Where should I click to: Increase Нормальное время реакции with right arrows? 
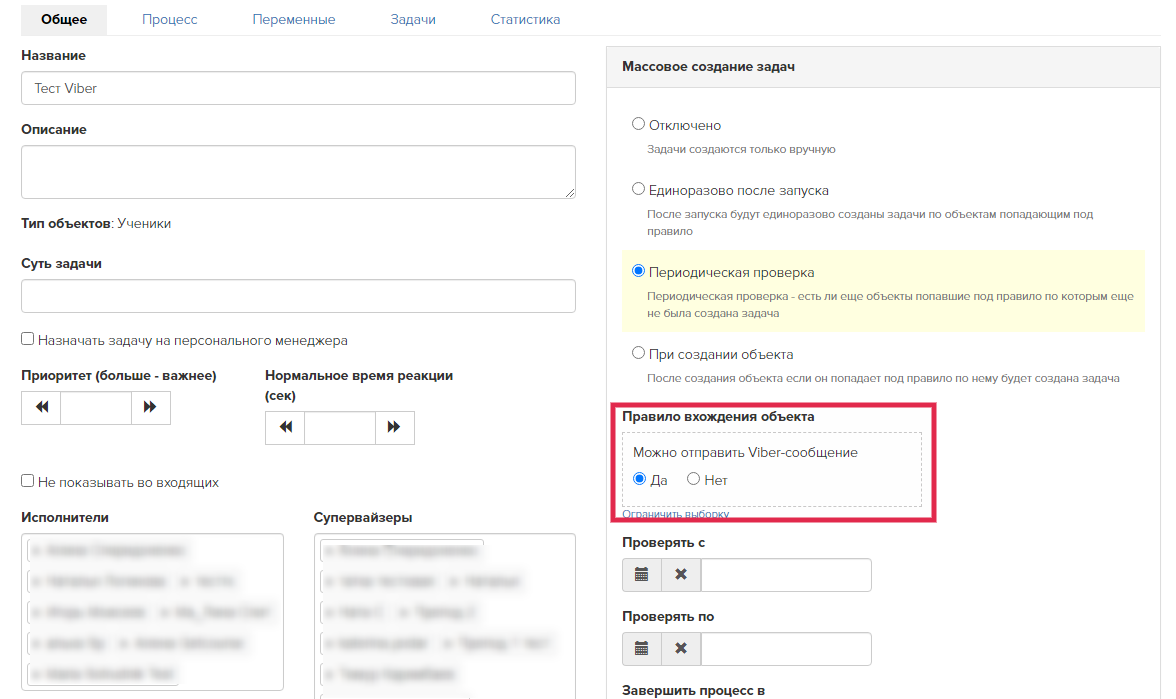click(x=394, y=427)
